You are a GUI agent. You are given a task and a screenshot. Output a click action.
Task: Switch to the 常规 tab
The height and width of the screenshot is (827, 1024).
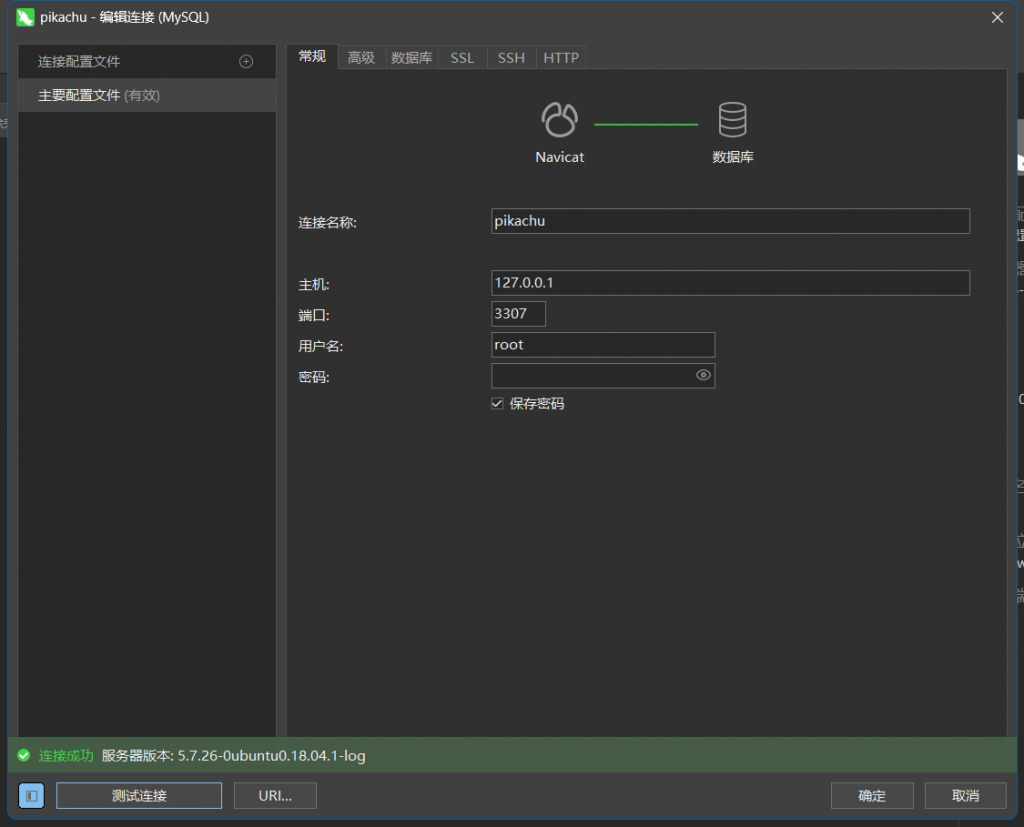[x=311, y=57]
